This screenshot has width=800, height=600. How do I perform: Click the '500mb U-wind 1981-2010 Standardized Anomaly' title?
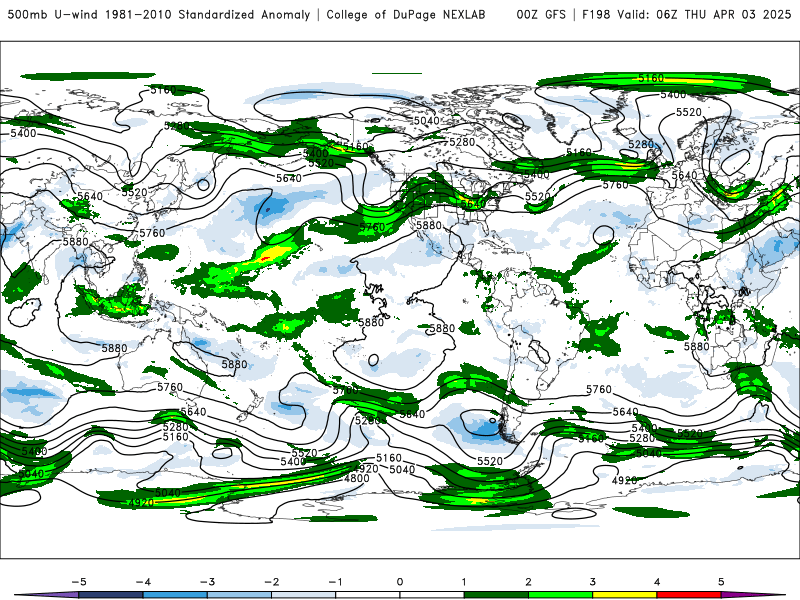click(159, 15)
